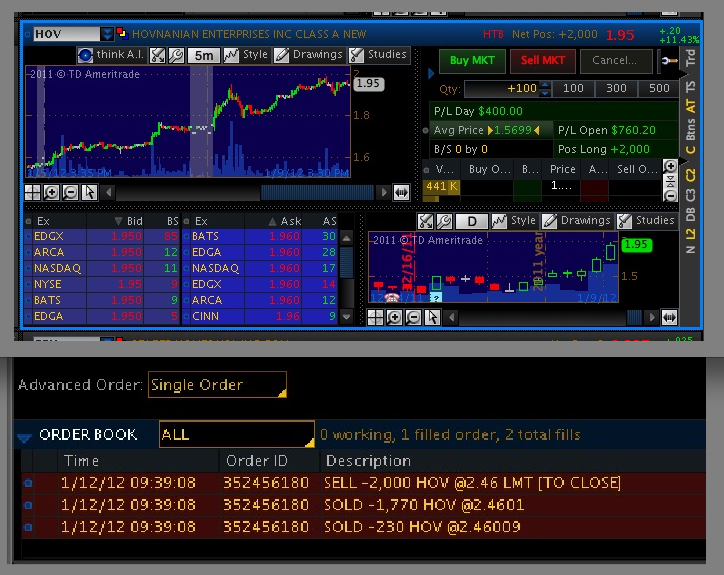The width and height of the screenshot is (724, 575).
Task: Toggle the marker dot on ARCA bid row
Action: (28, 252)
